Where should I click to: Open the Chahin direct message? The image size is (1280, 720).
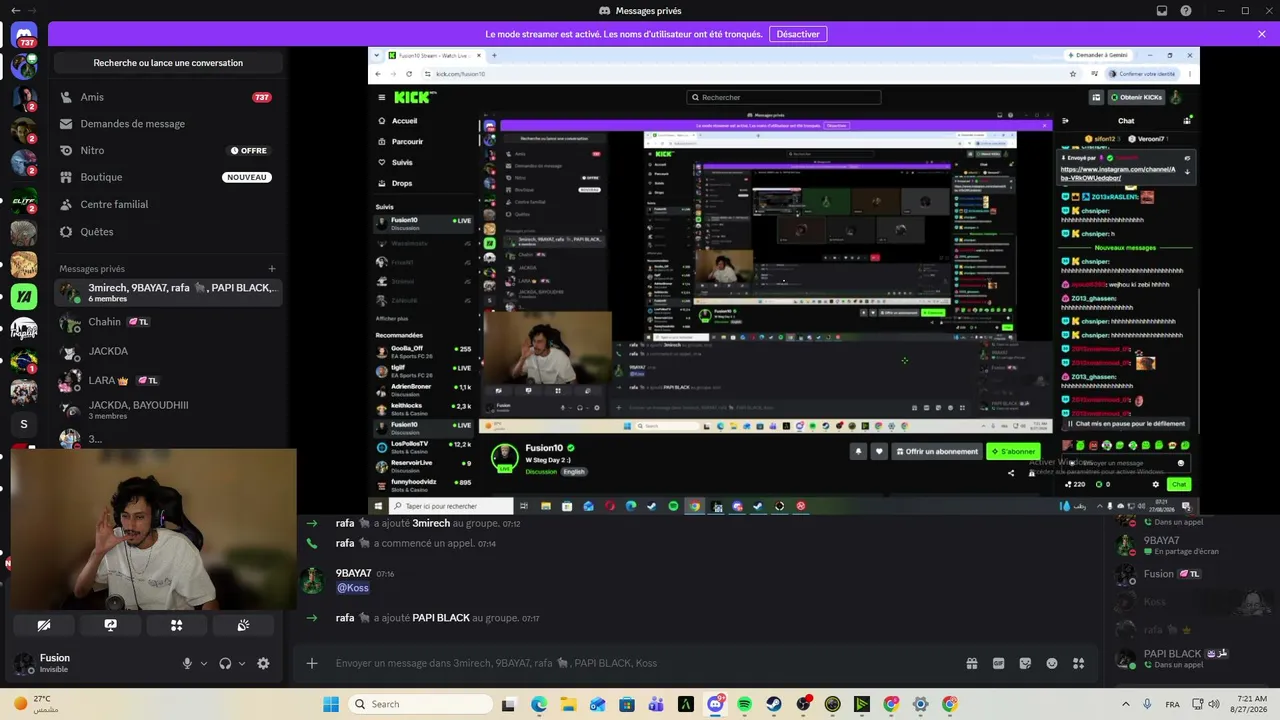point(166,322)
